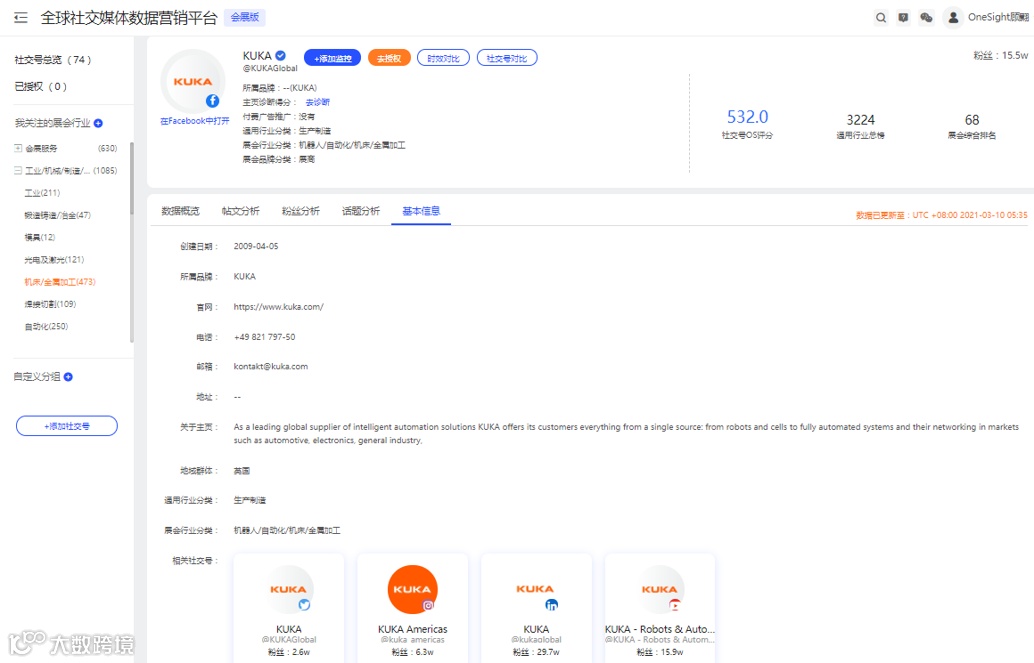This screenshot has height=663, width=1034.
Task: Open the search magnifier icon in header
Action: (880, 18)
